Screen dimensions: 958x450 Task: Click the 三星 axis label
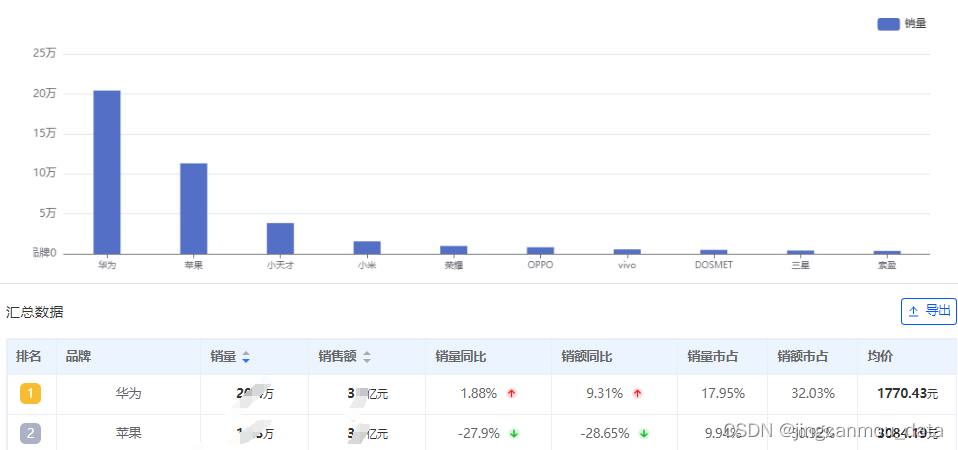click(x=800, y=266)
